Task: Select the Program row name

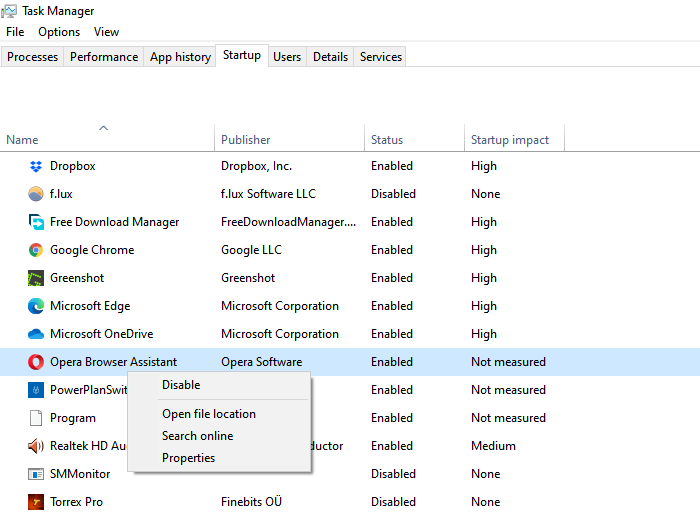Action: coord(73,418)
